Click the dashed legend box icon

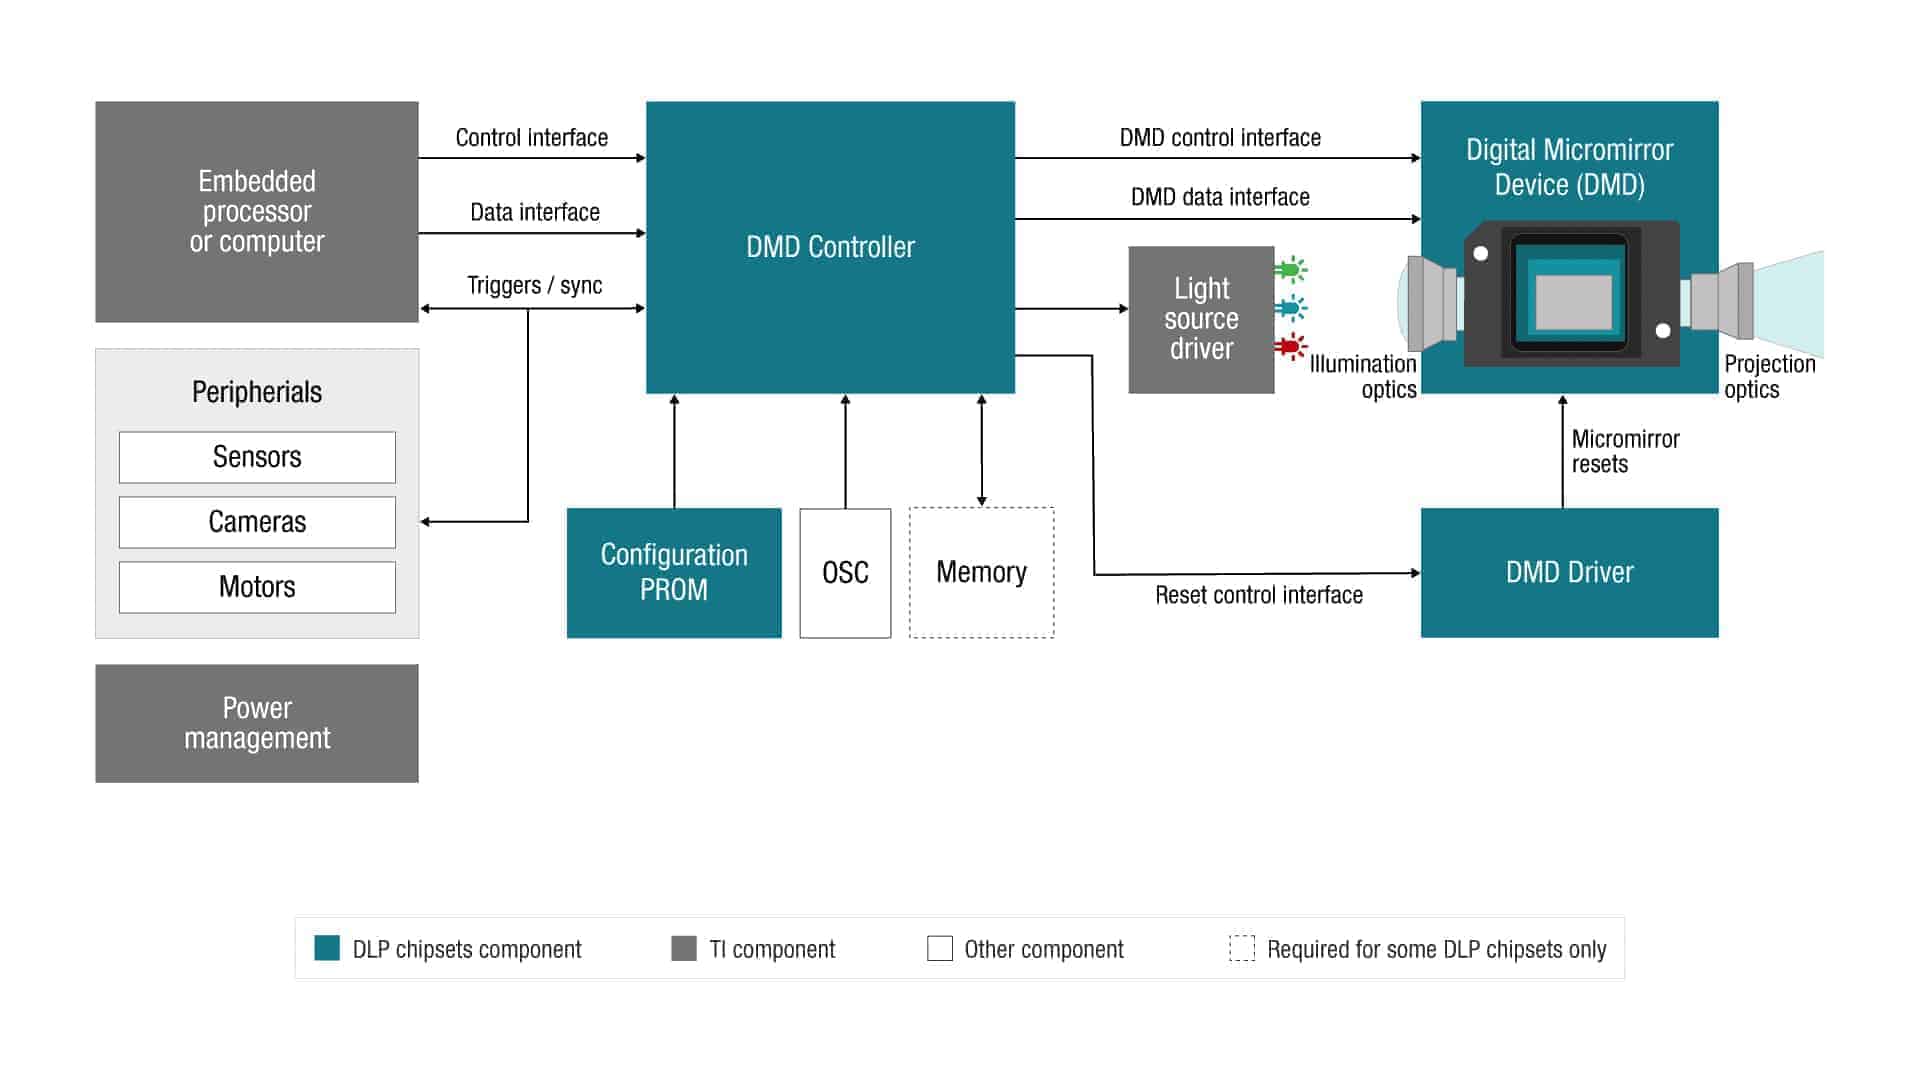tap(1242, 948)
